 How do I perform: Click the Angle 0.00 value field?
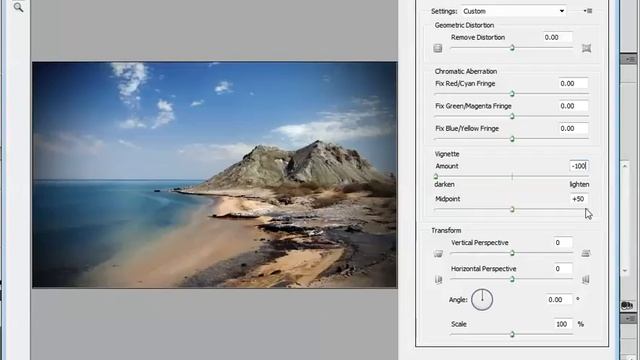558,300
